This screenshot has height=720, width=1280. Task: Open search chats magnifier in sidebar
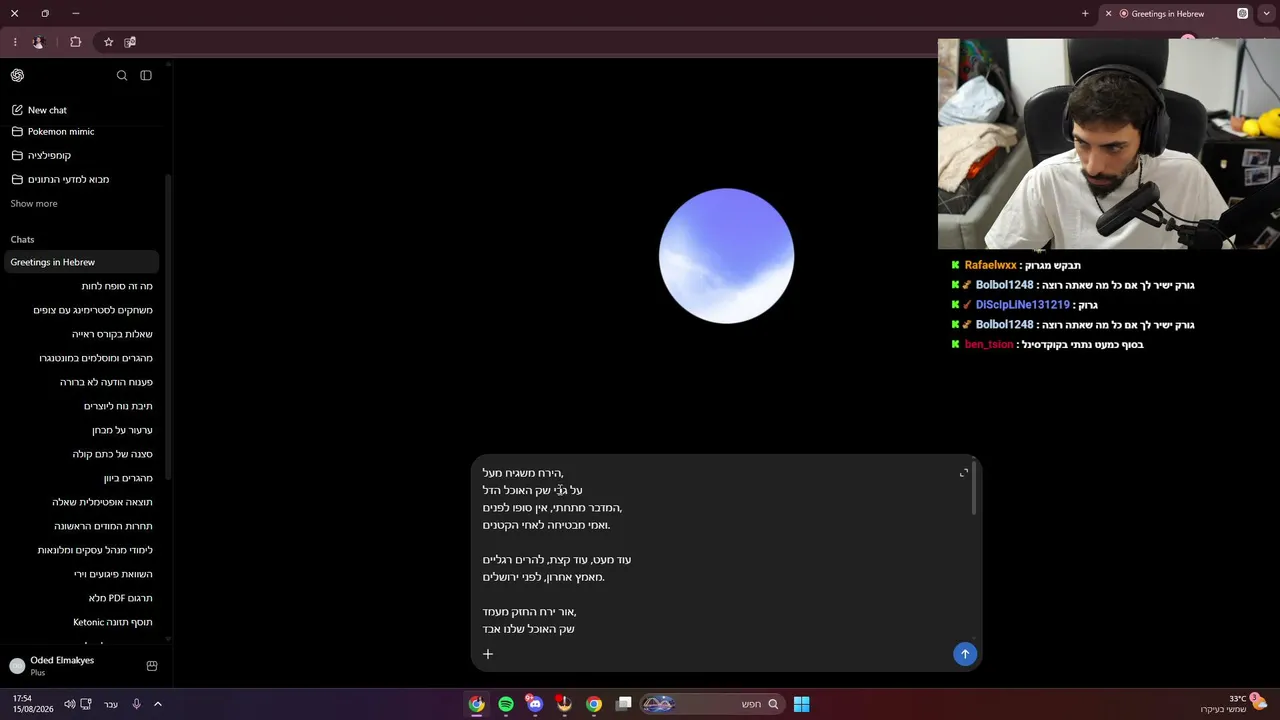coord(122,75)
